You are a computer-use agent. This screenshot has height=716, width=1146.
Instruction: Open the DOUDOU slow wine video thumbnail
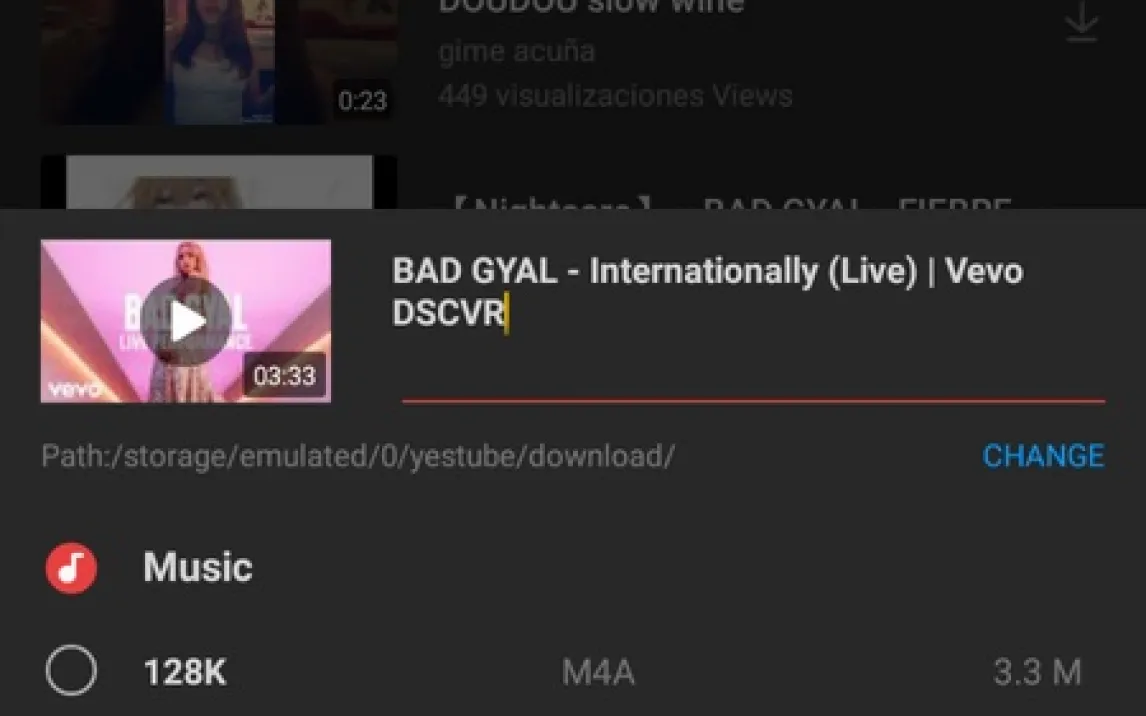pyautogui.click(x=219, y=61)
